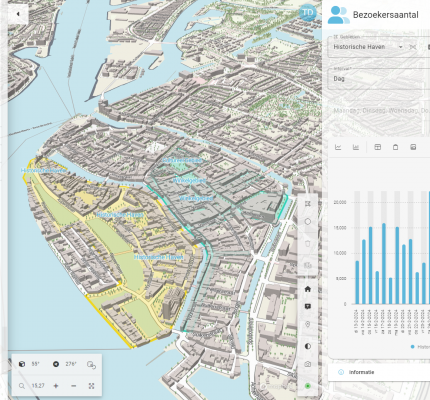Click the circle draw tool icon
This screenshot has width=430, height=400.
tap(308, 221)
